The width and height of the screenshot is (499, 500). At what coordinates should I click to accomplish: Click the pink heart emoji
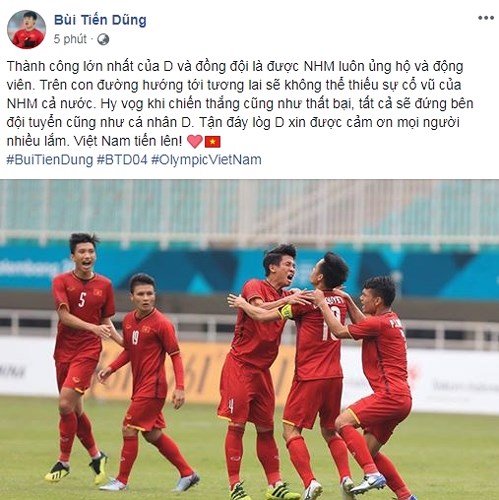(x=195, y=142)
